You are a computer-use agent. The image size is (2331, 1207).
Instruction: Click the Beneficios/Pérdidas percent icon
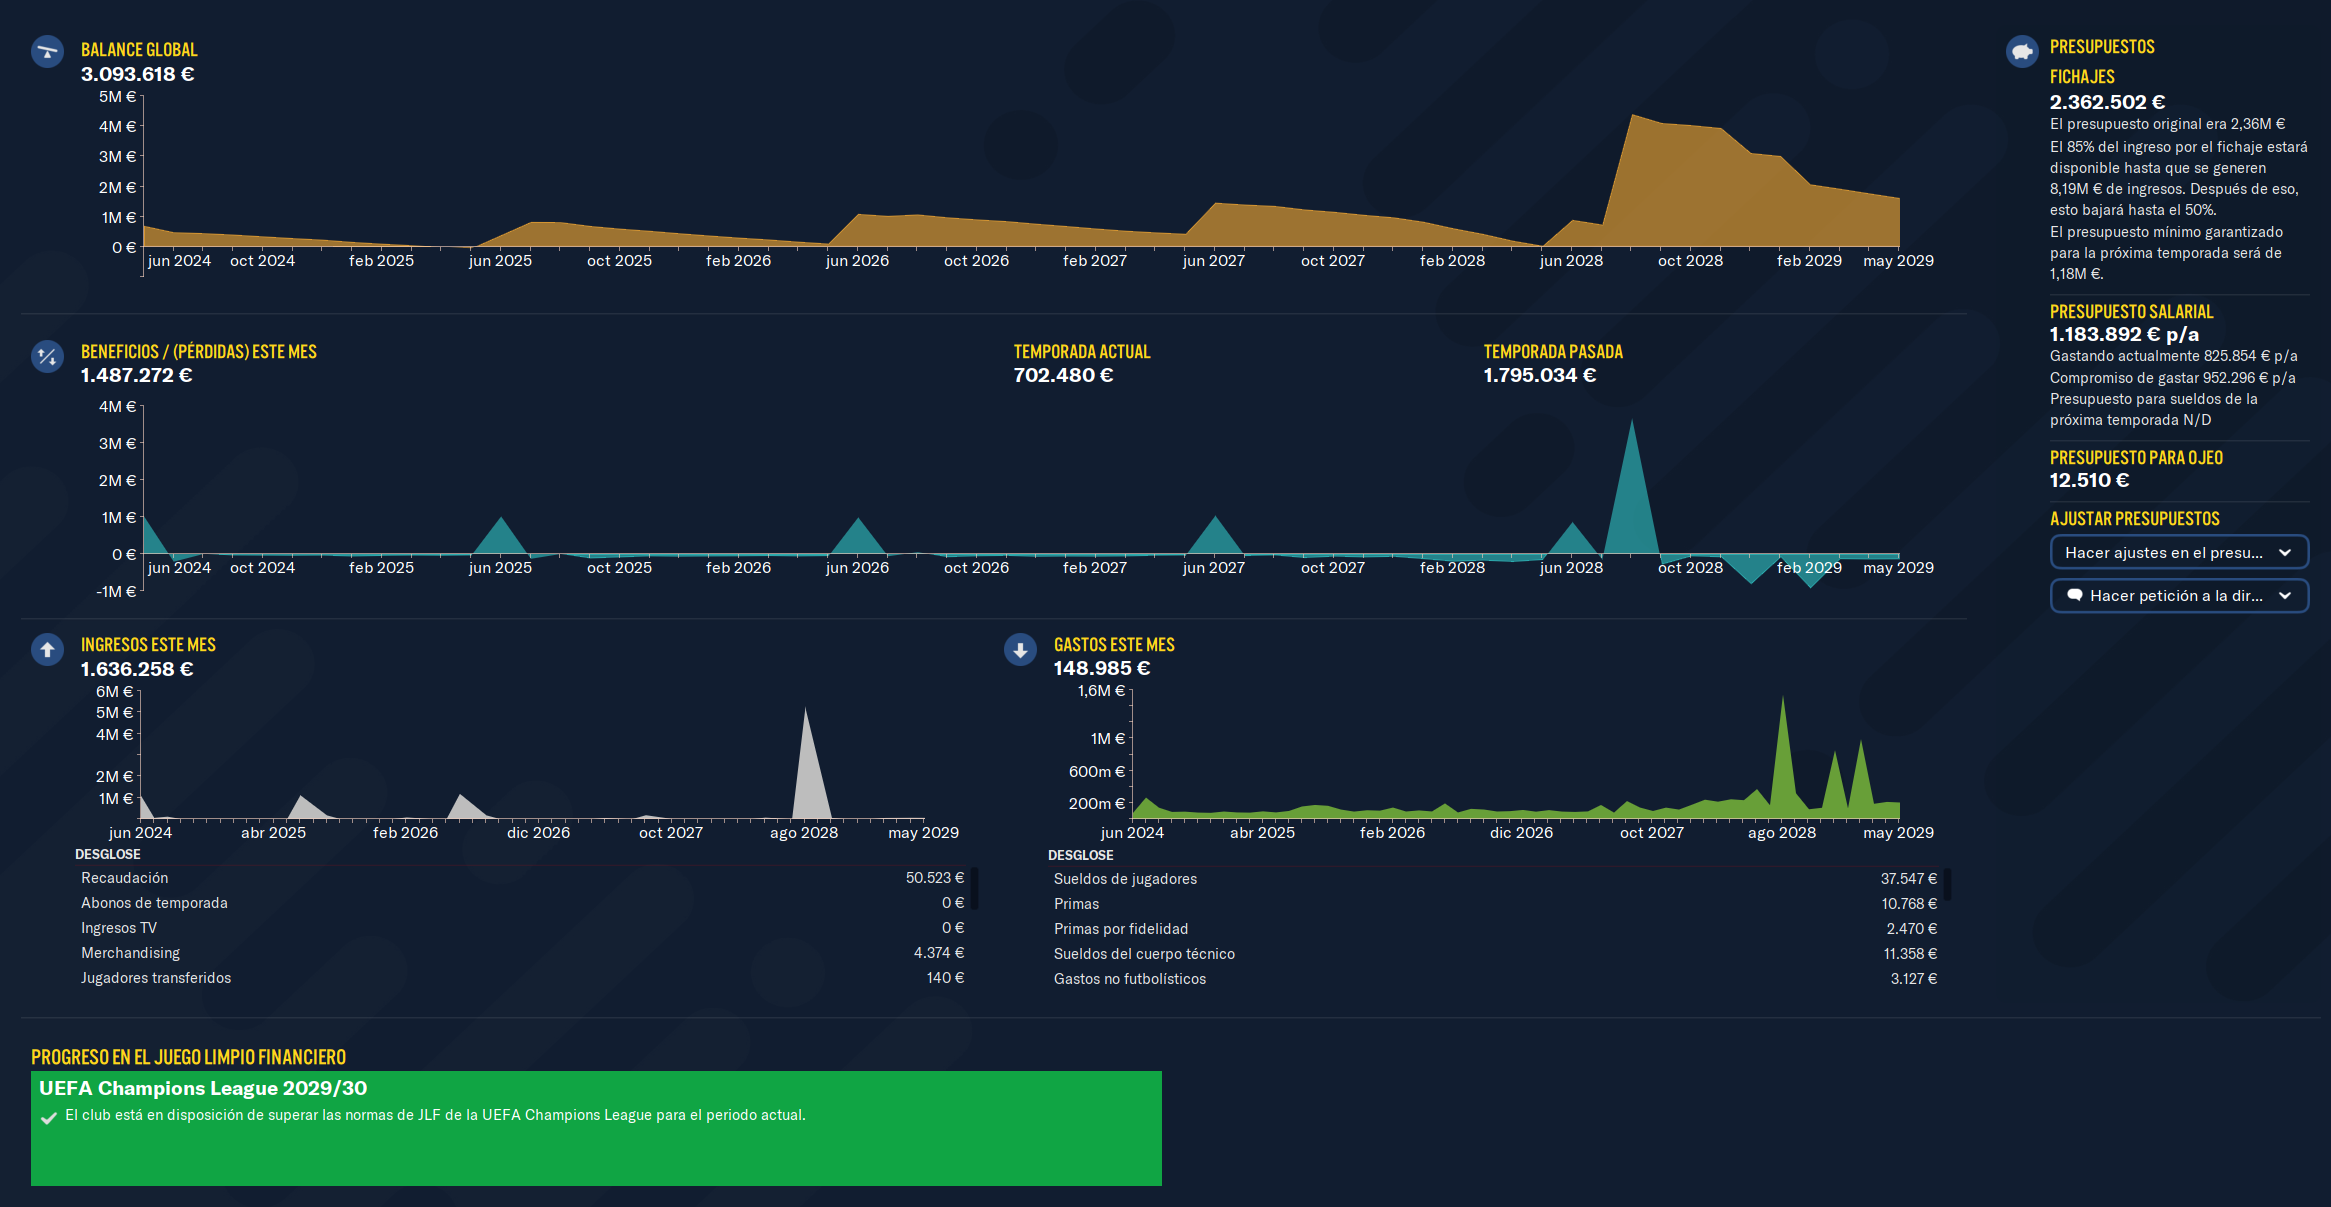click(47, 356)
